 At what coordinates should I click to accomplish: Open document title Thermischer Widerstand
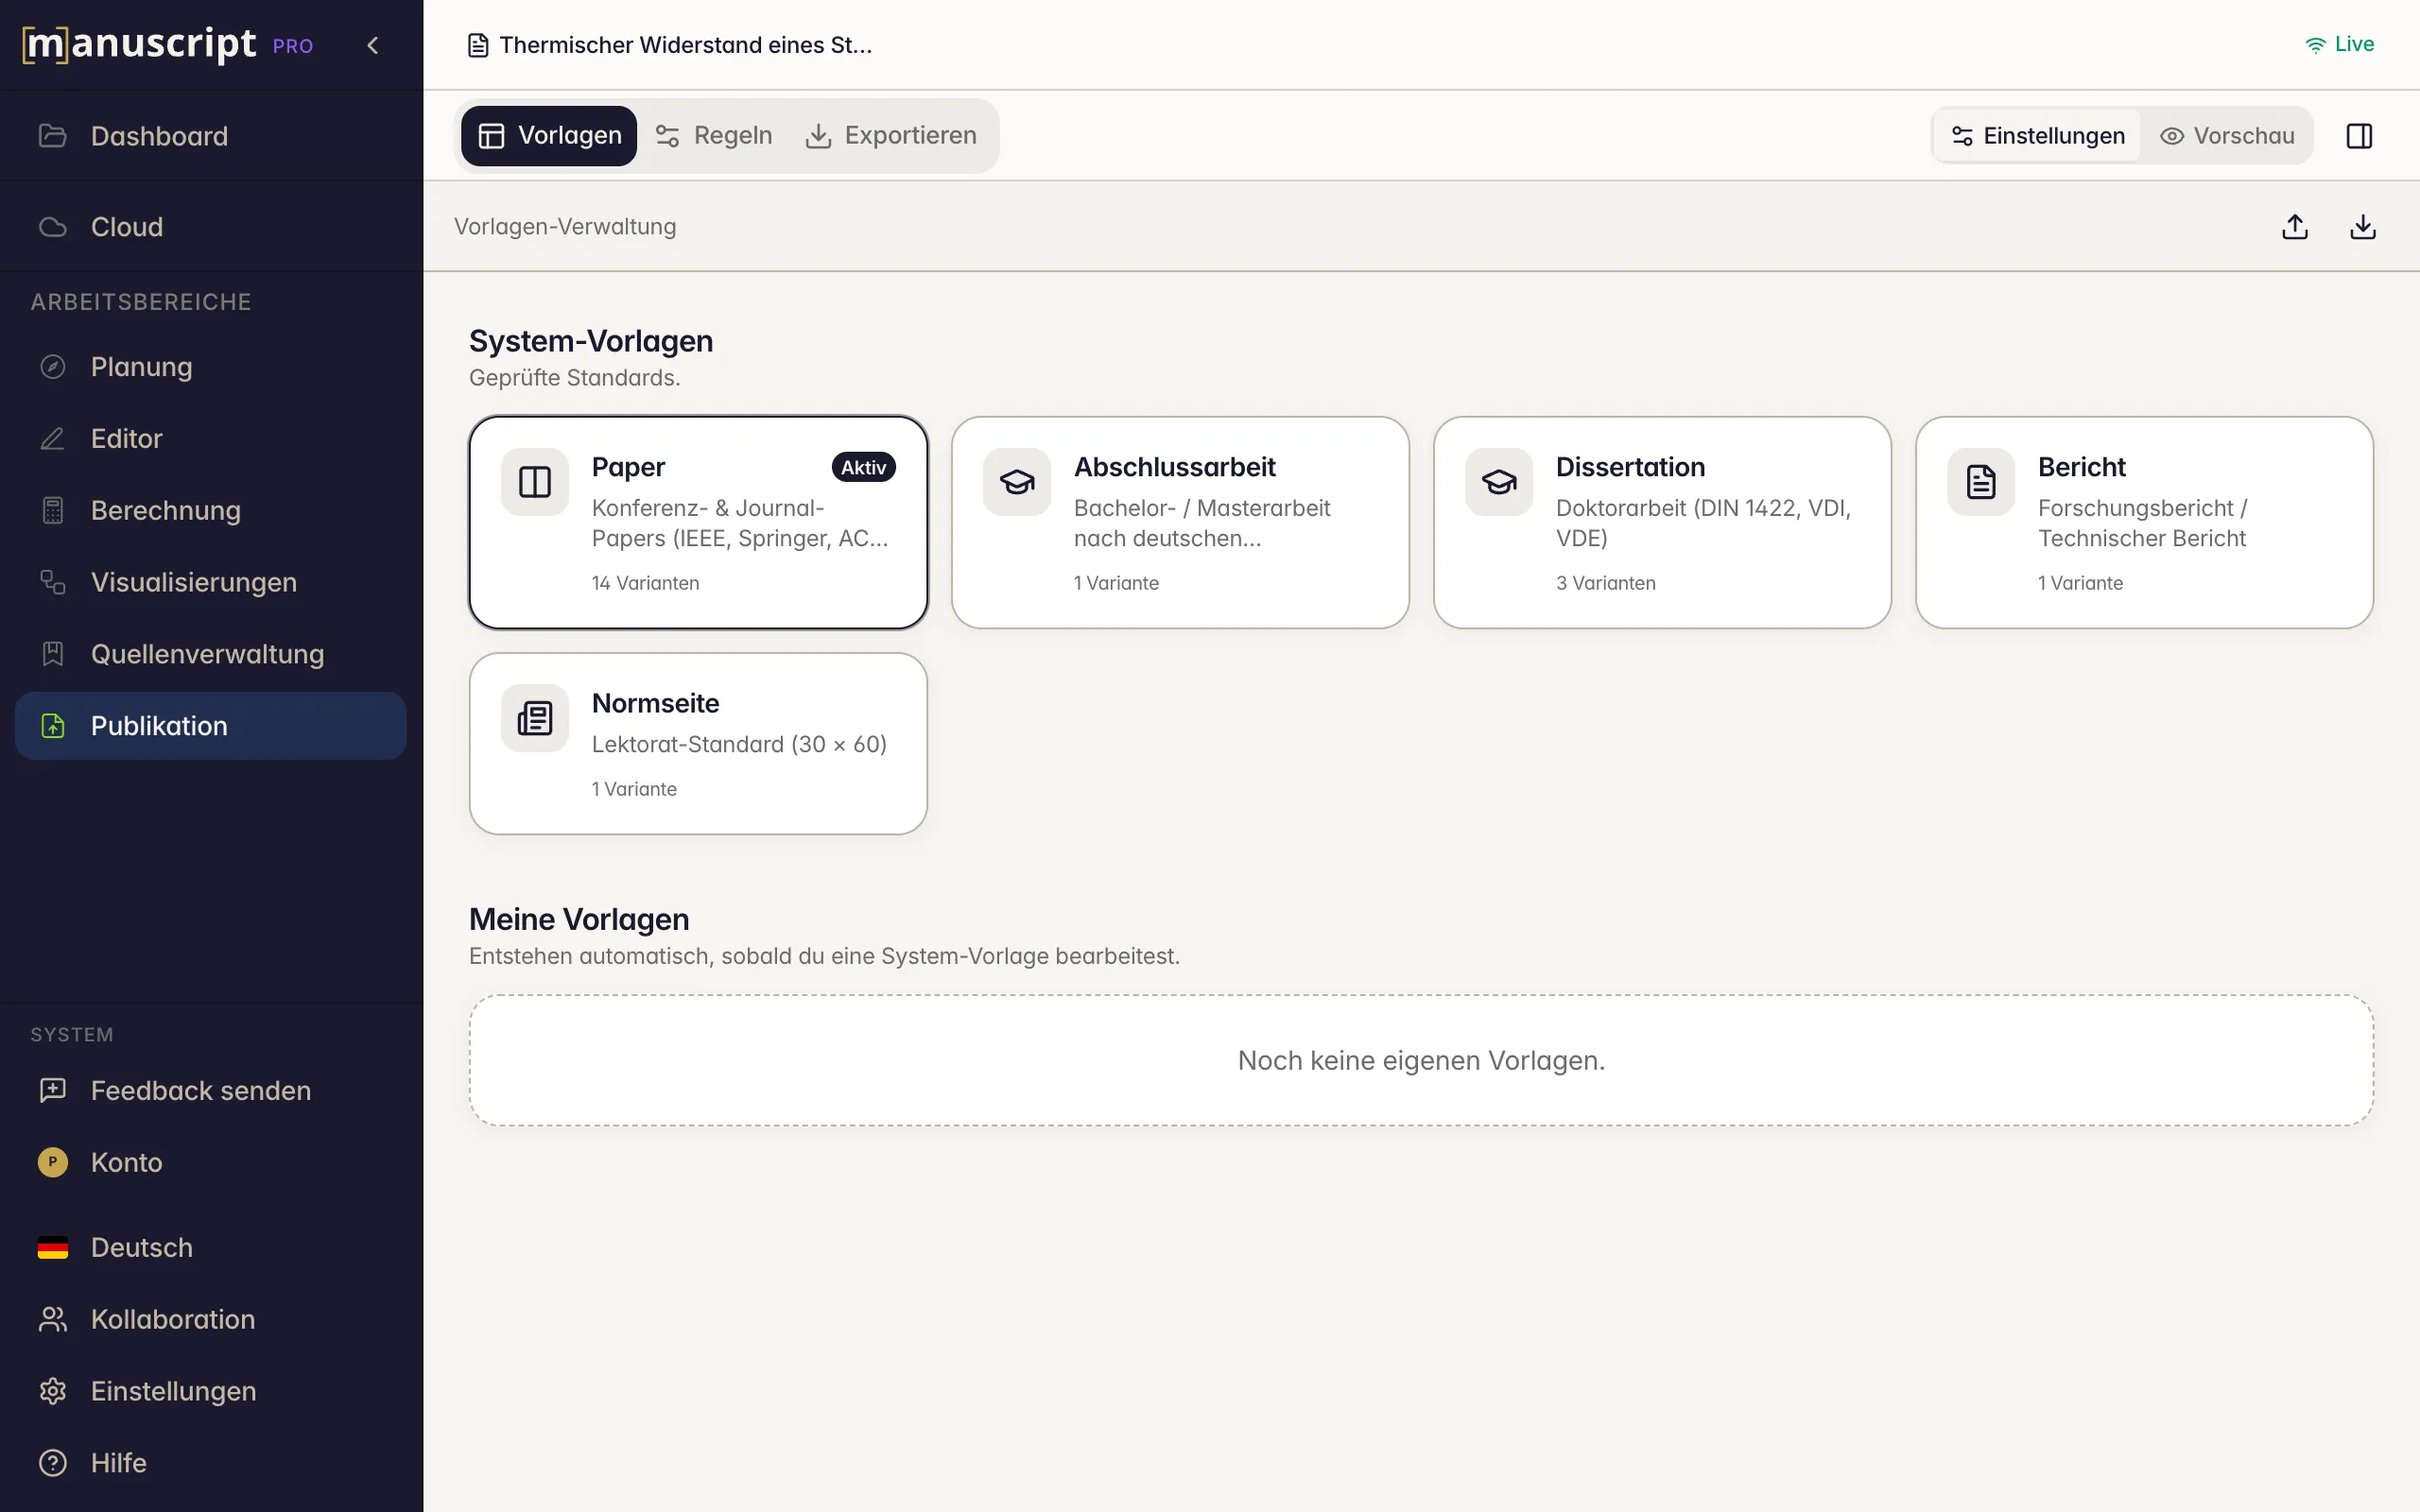(670, 45)
